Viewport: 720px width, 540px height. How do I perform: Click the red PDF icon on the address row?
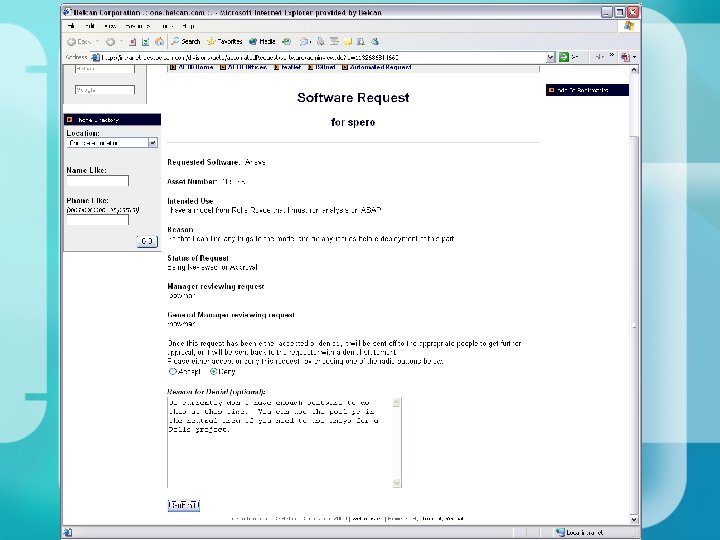(x=625, y=57)
